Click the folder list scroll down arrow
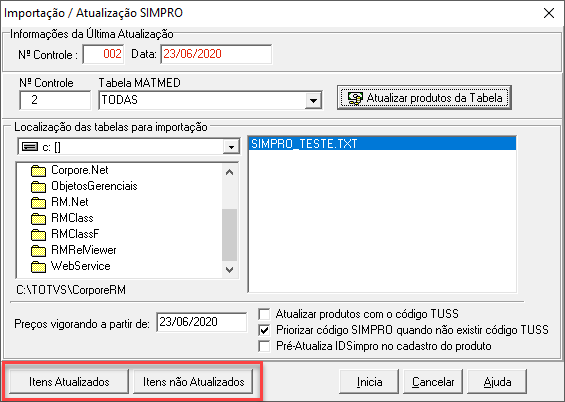Image resolution: width=565 pixels, height=402 pixels. pos(230,269)
